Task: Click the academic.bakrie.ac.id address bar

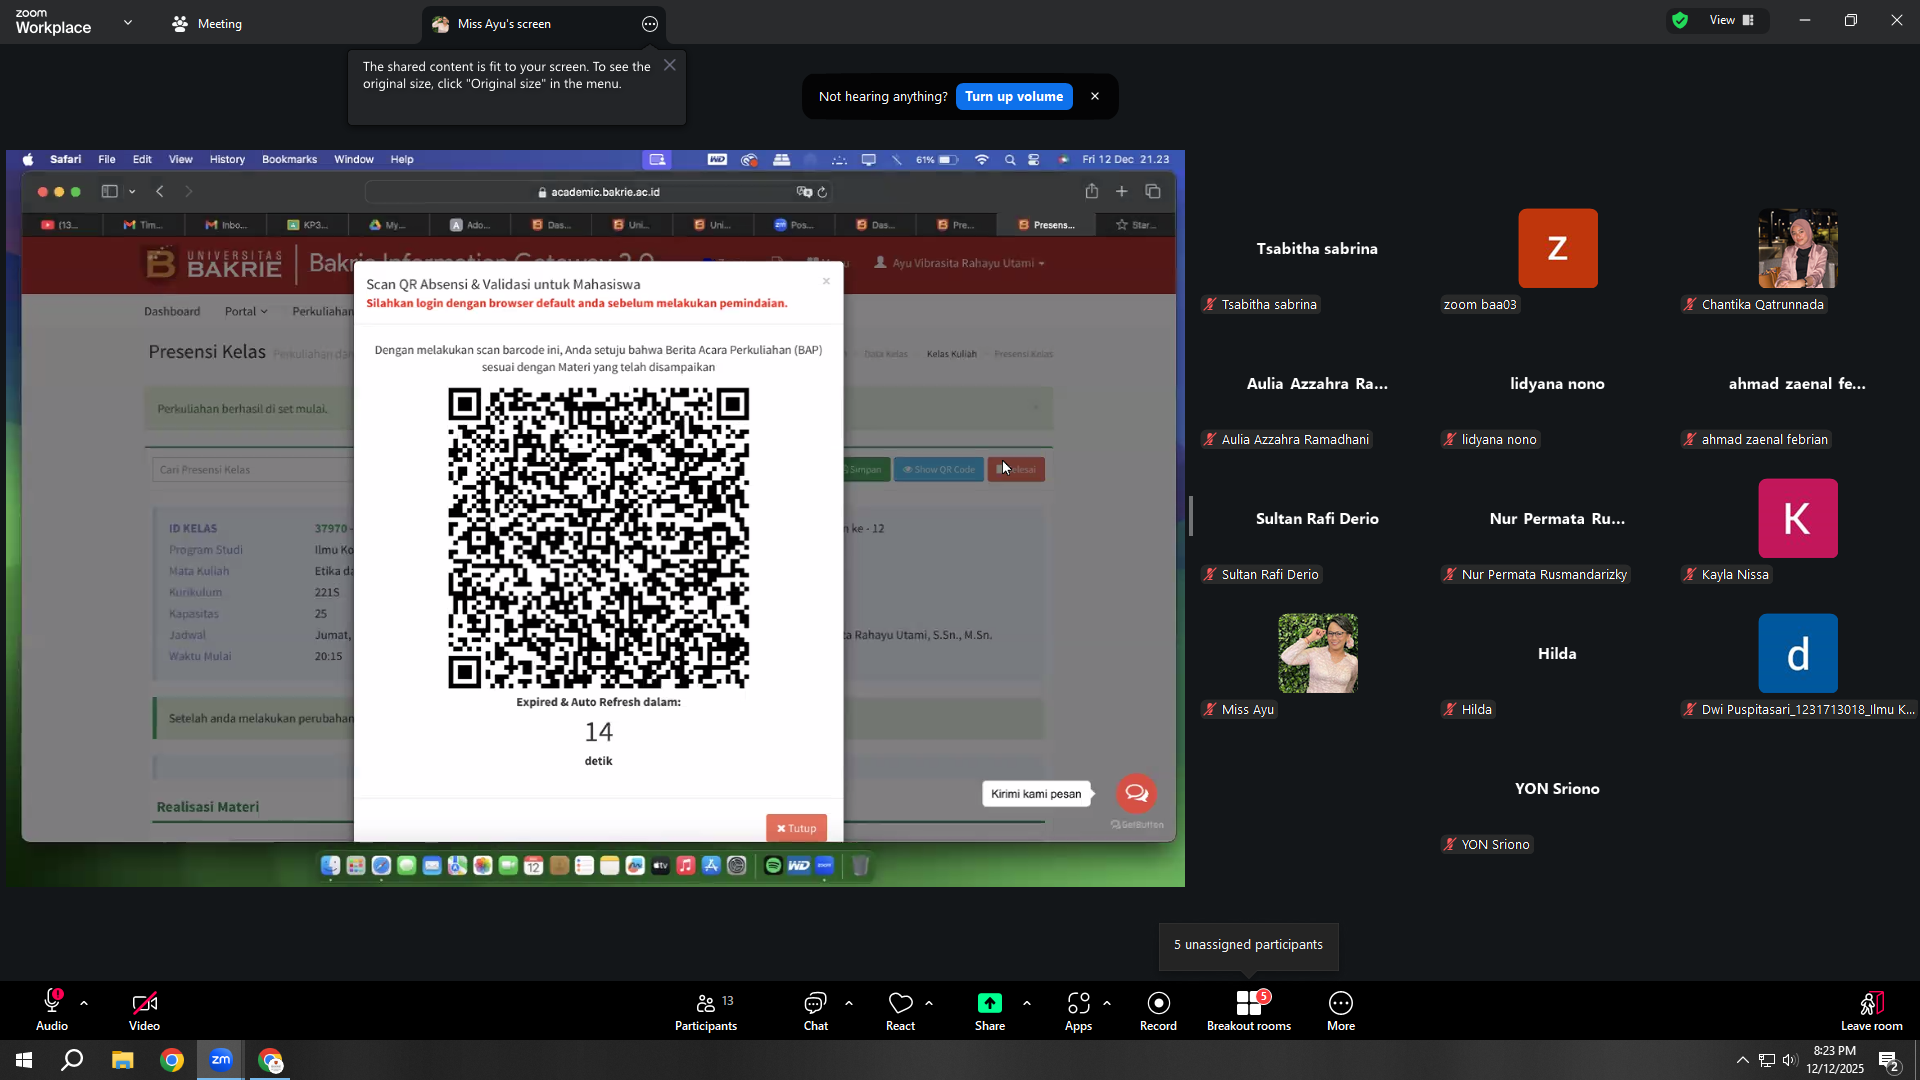Action: pos(600,192)
